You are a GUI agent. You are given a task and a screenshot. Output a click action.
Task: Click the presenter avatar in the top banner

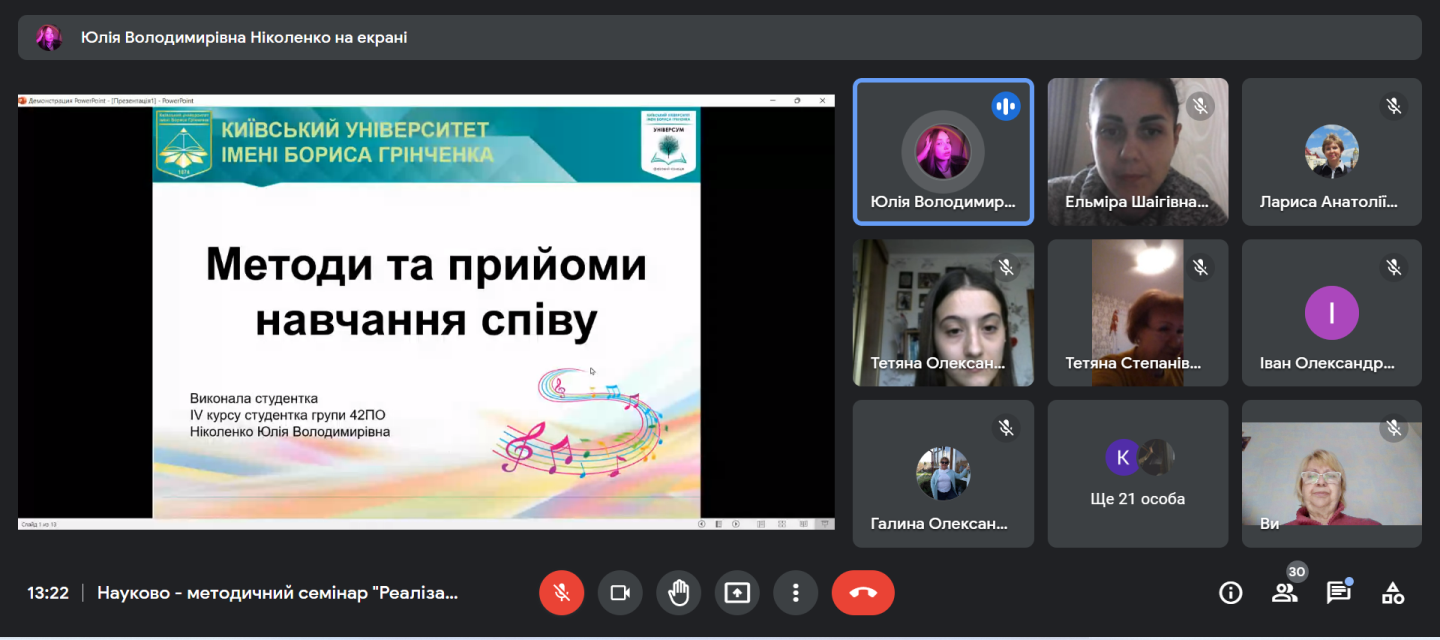point(49,38)
